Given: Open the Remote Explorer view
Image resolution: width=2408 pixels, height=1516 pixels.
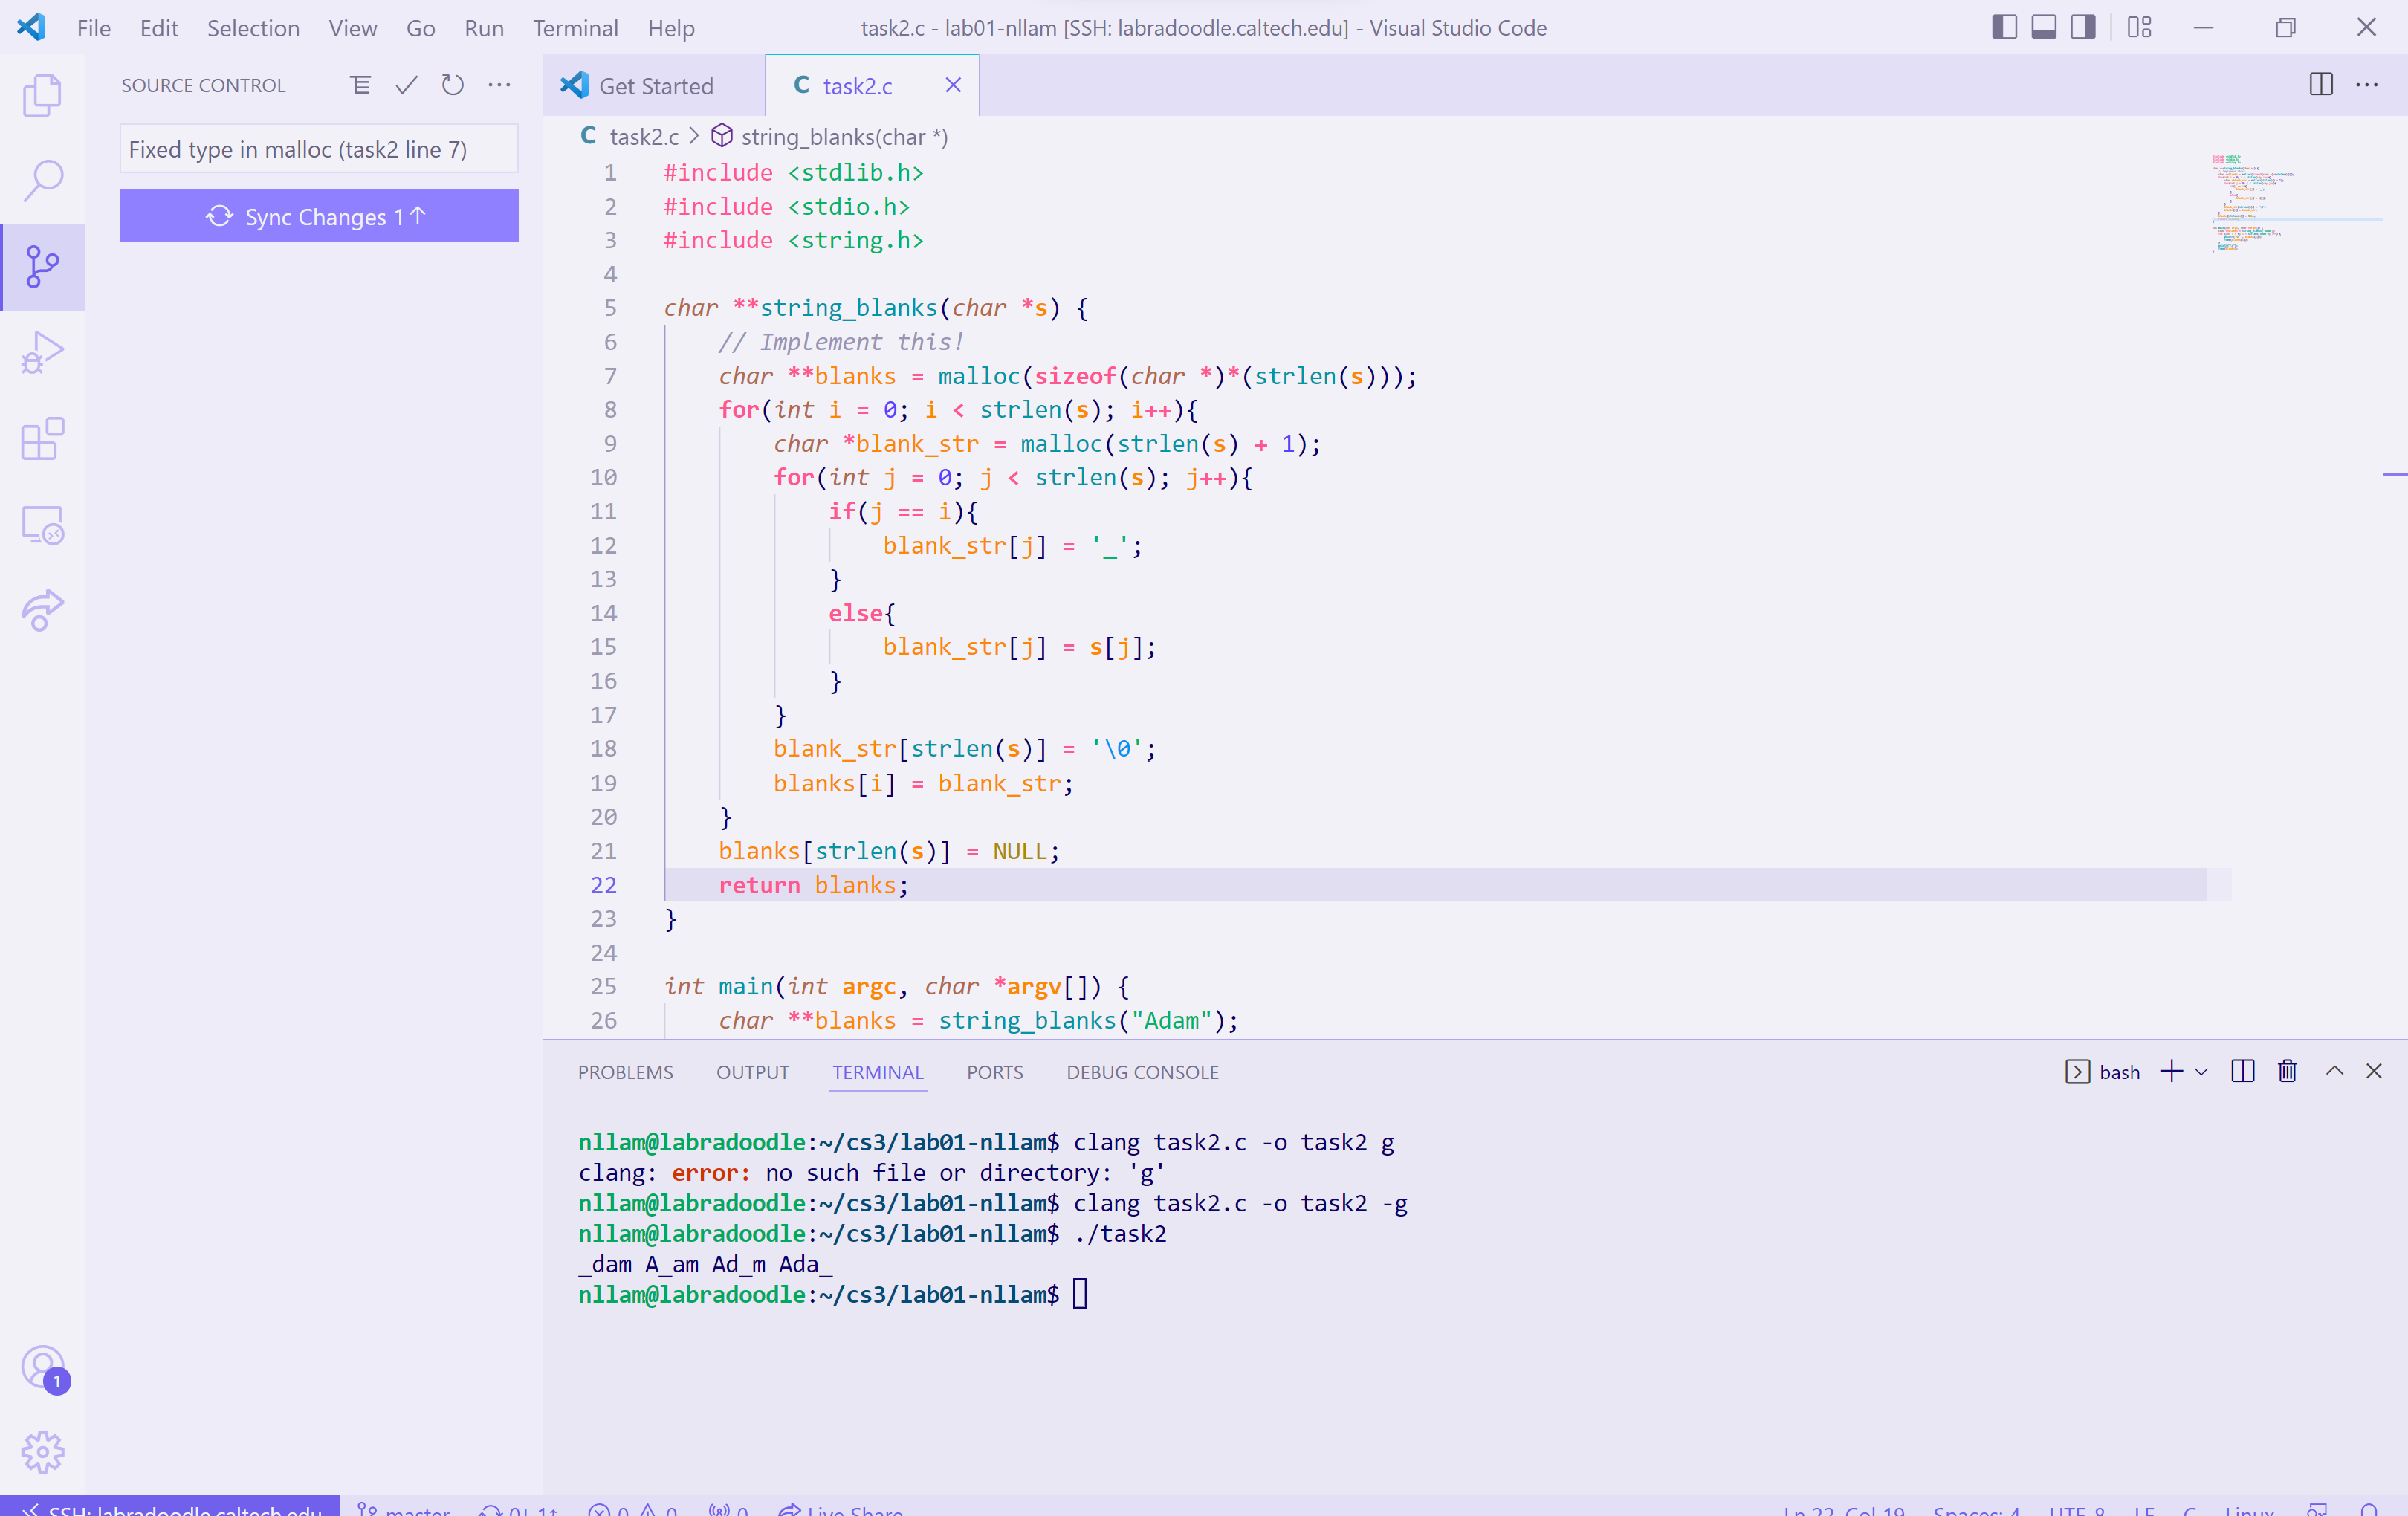Looking at the screenshot, I should (42, 525).
